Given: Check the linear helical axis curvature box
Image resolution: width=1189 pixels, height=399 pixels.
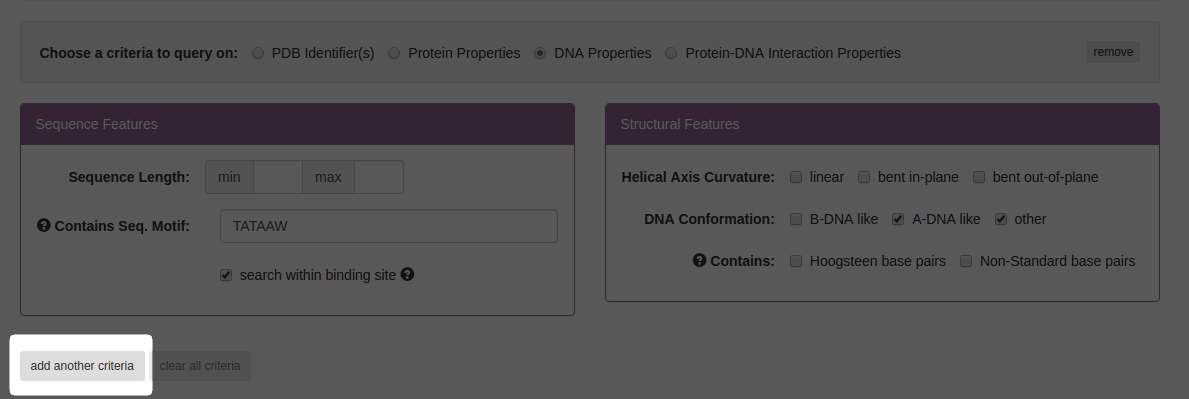Looking at the screenshot, I should pos(795,177).
